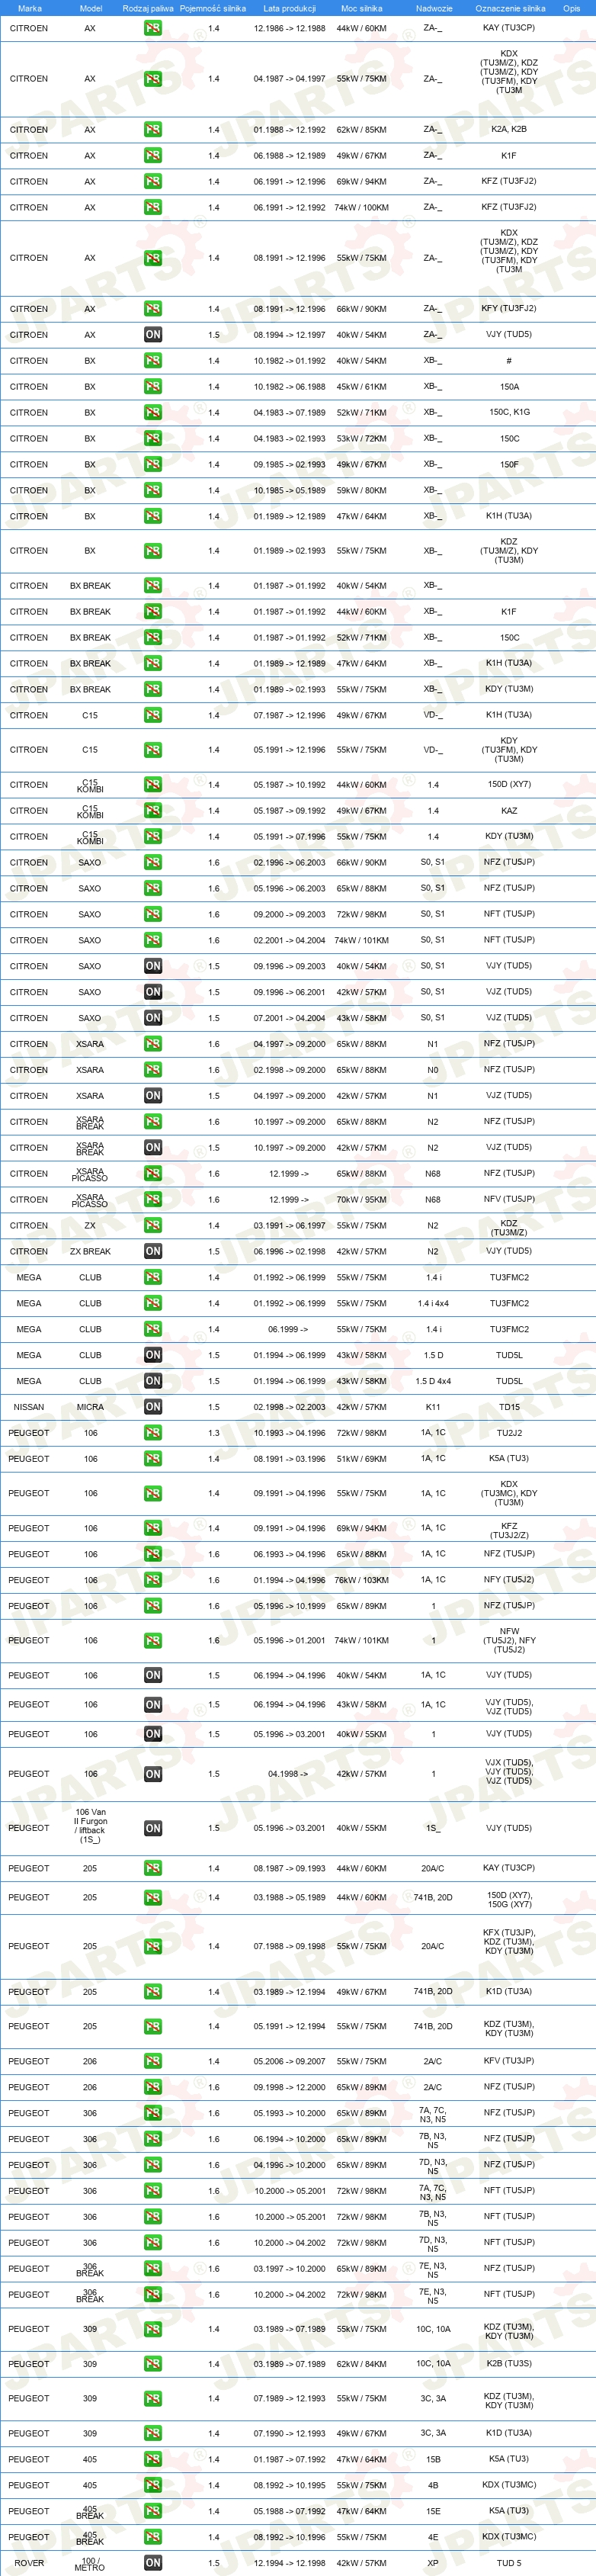Click petrol icon in Citroen AX 44kW/60KM row
Screen dimensions: 596x2576
coord(153,28)
